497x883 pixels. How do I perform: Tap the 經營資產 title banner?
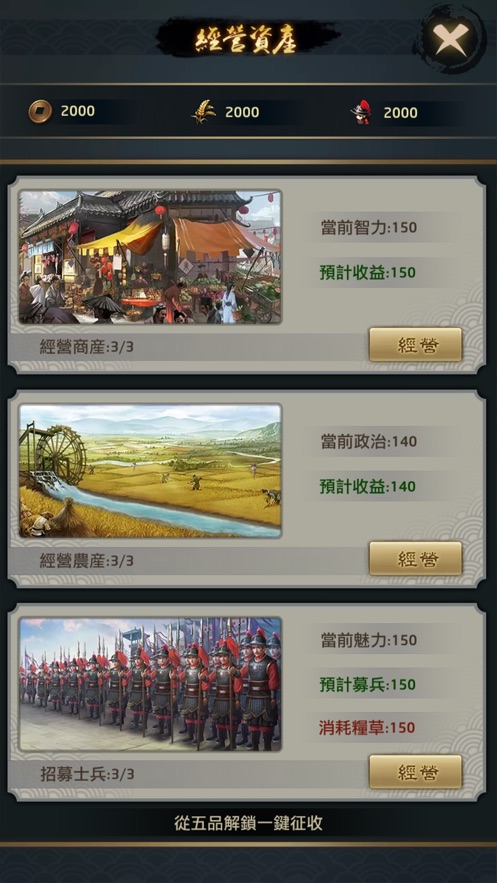(x=247, y=39)
